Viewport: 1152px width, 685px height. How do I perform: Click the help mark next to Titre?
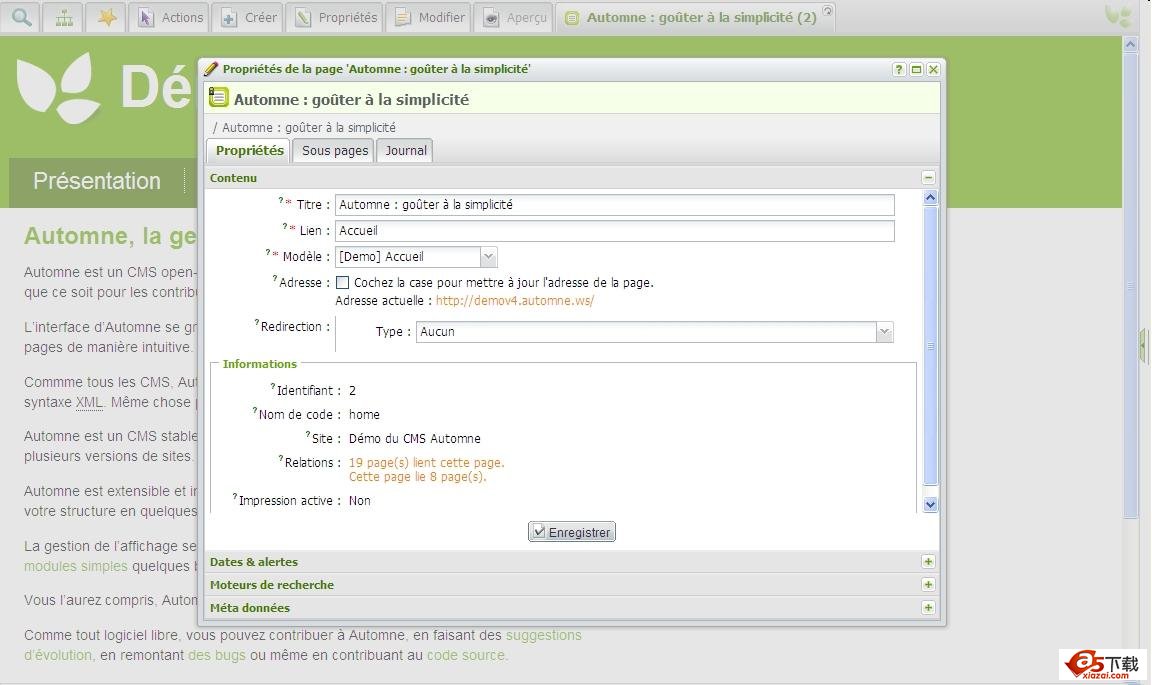(x=281, y=200)
